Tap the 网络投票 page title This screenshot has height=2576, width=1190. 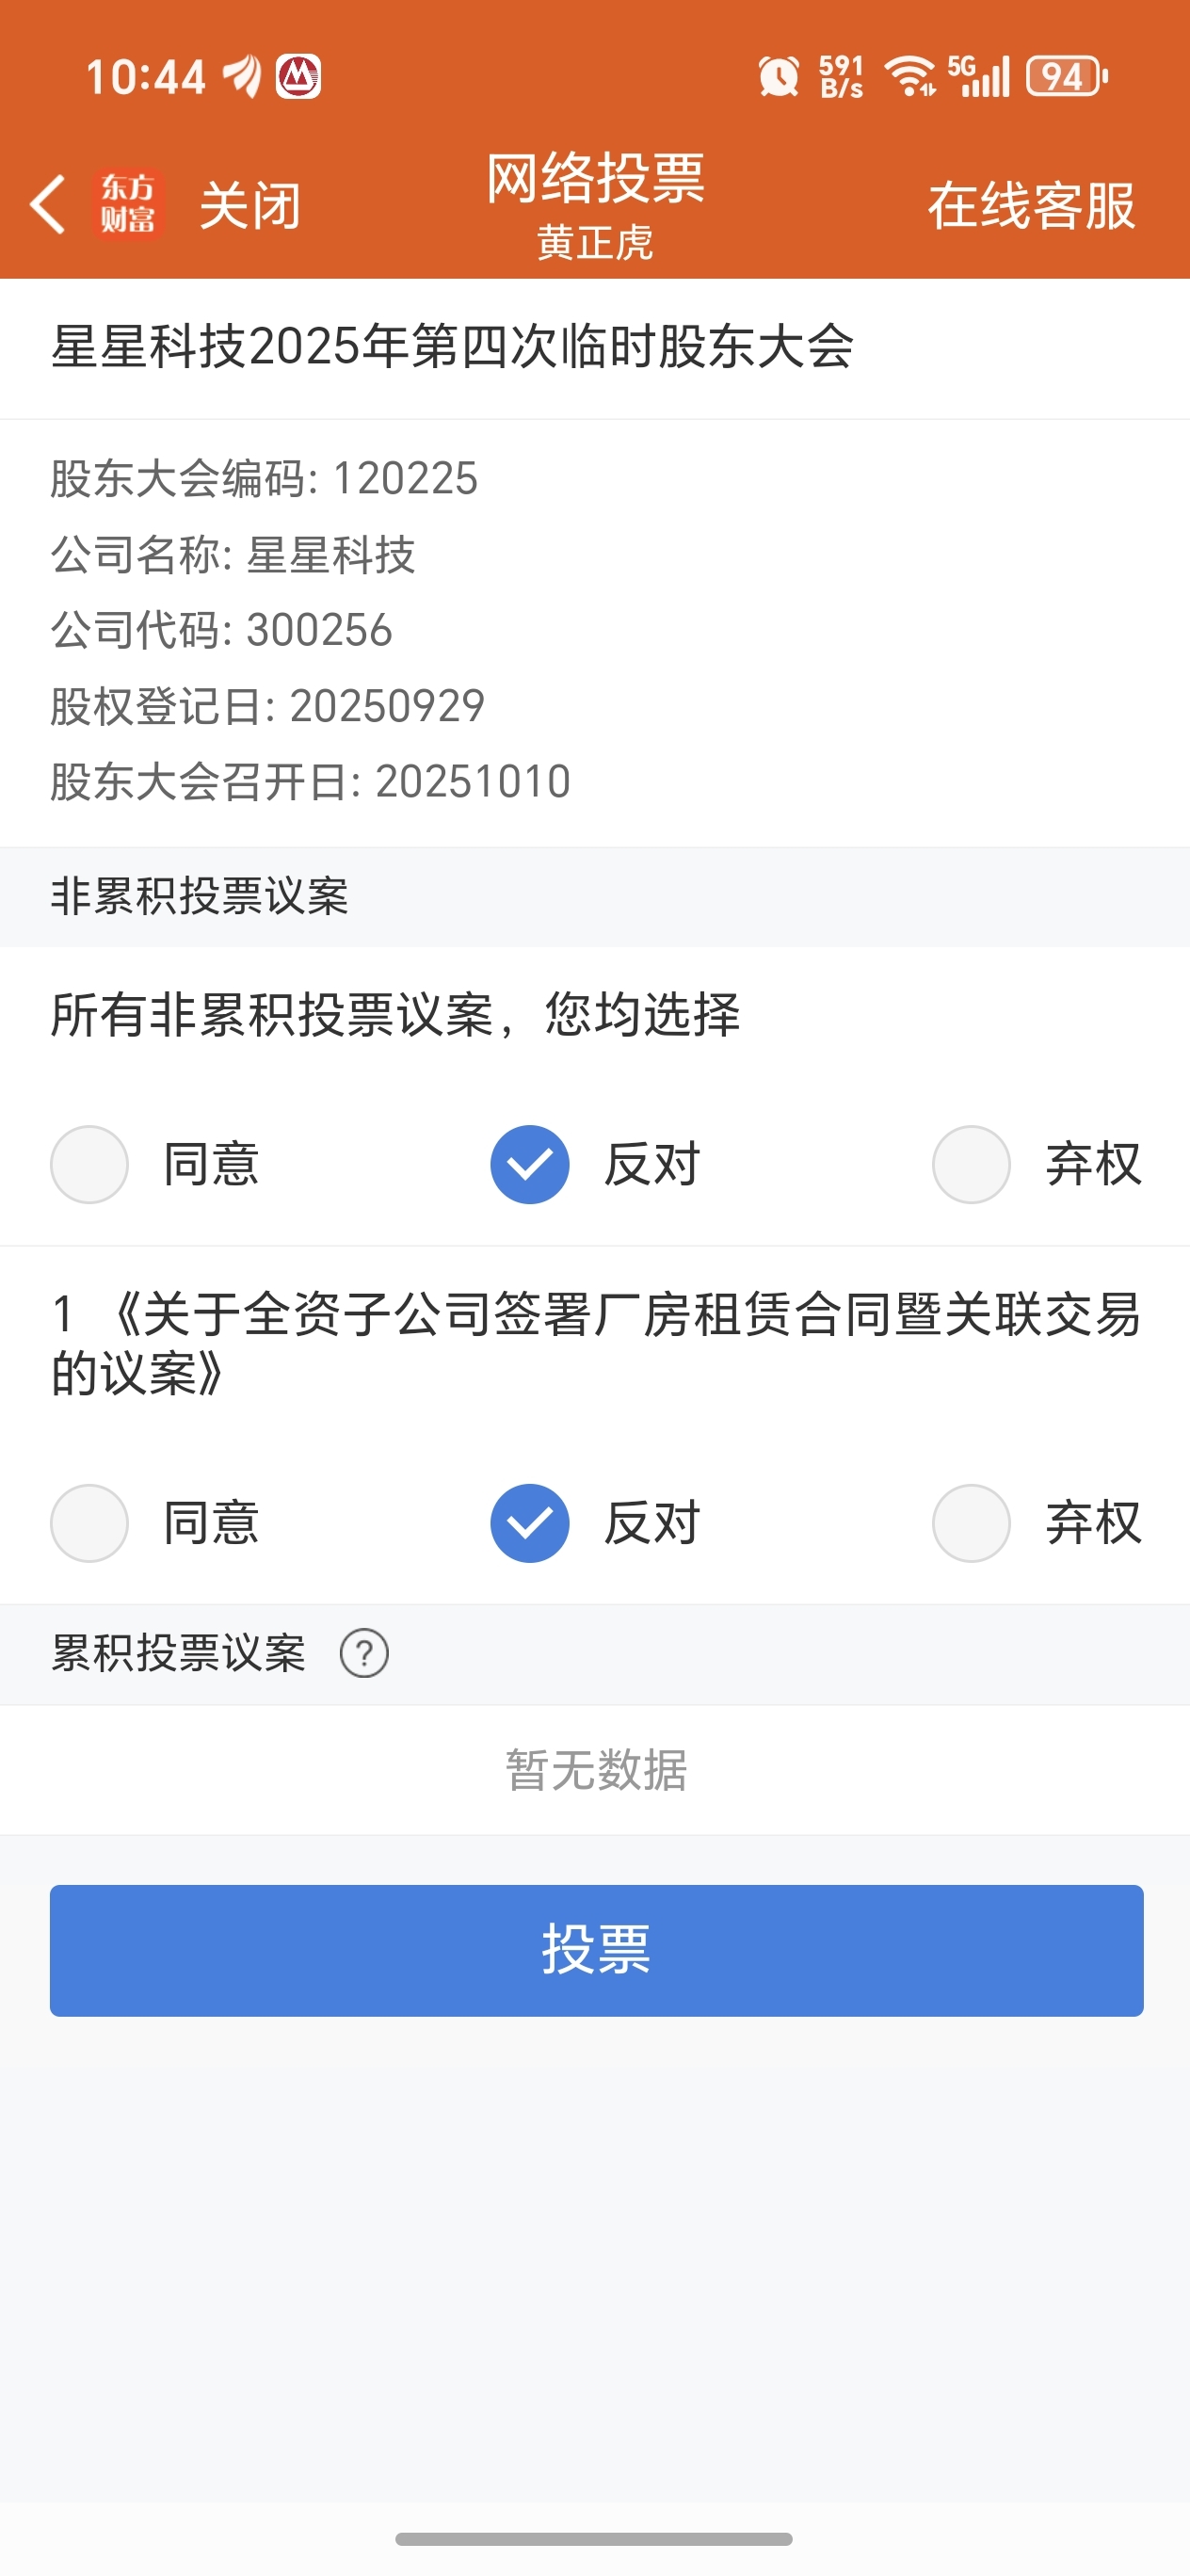(x=596, y=179)
